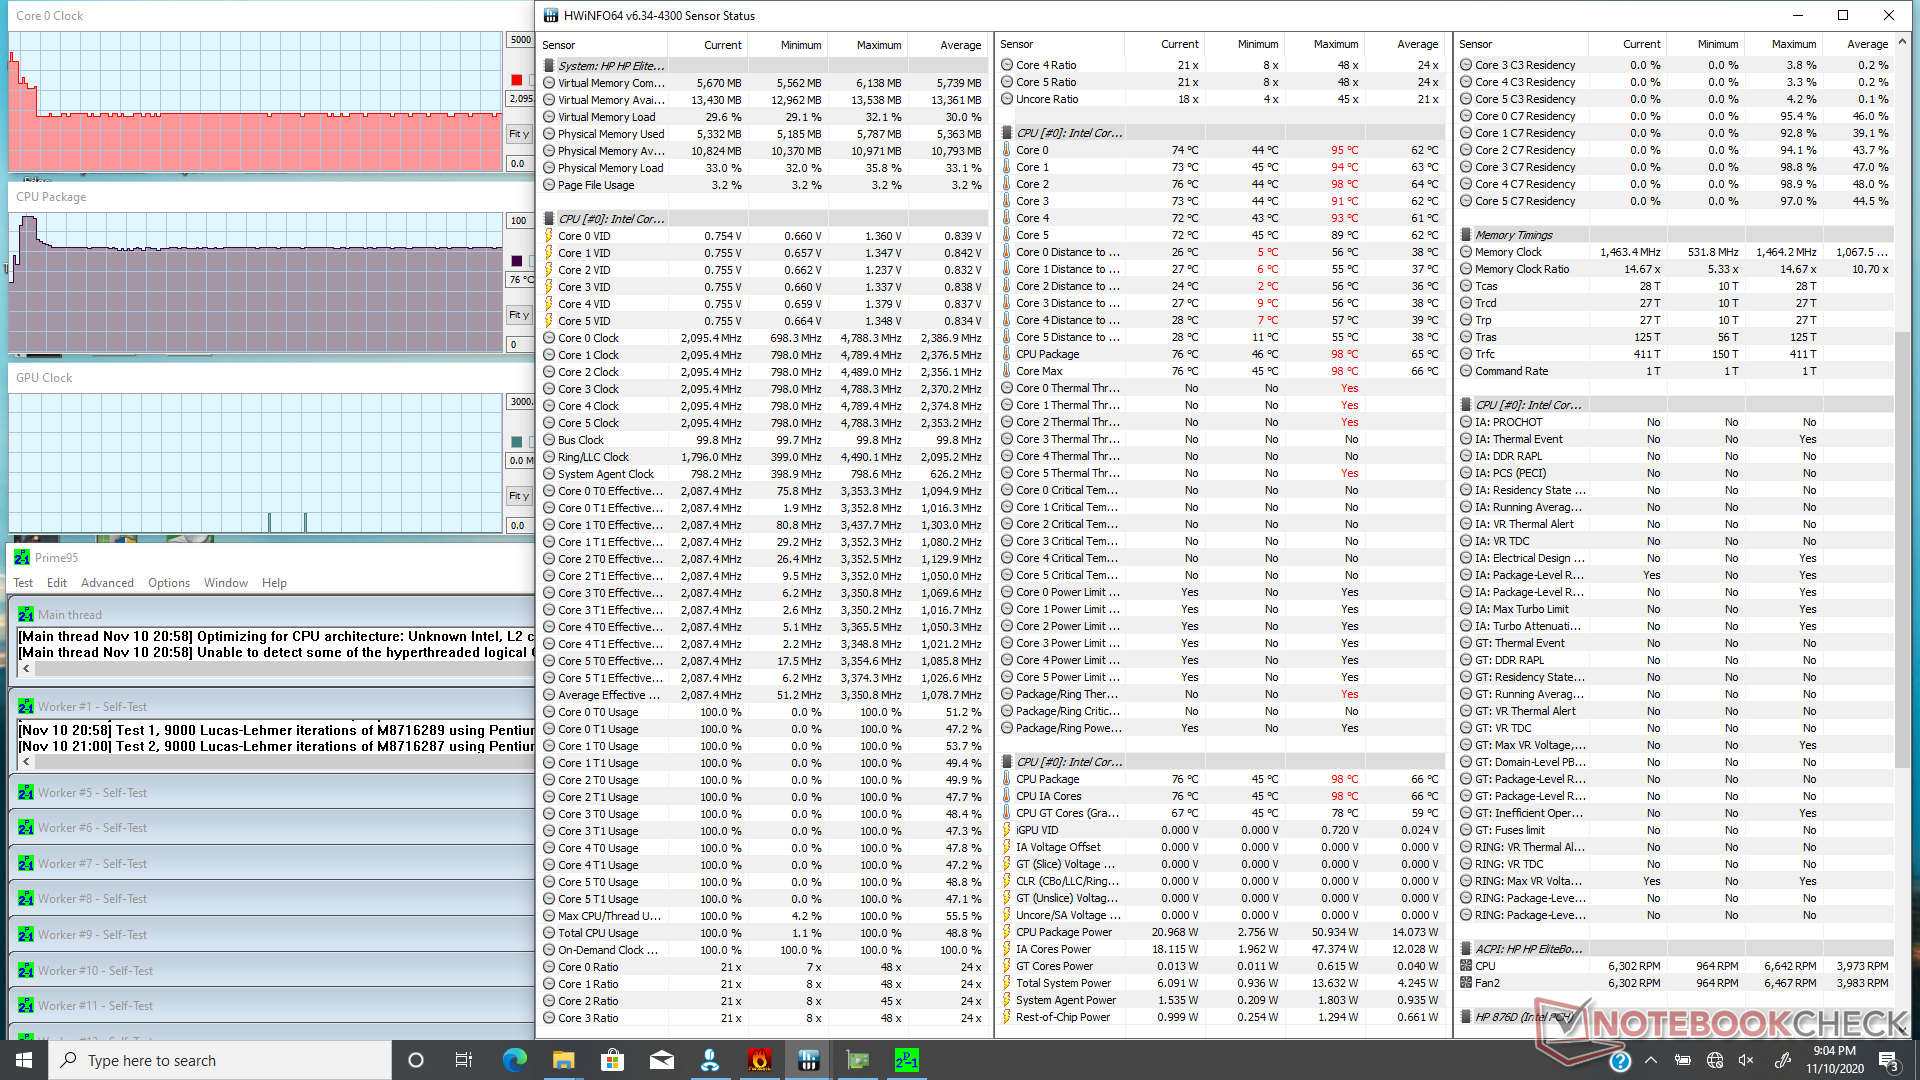Select the IA: PROCHOT row

pos(1676,422)
